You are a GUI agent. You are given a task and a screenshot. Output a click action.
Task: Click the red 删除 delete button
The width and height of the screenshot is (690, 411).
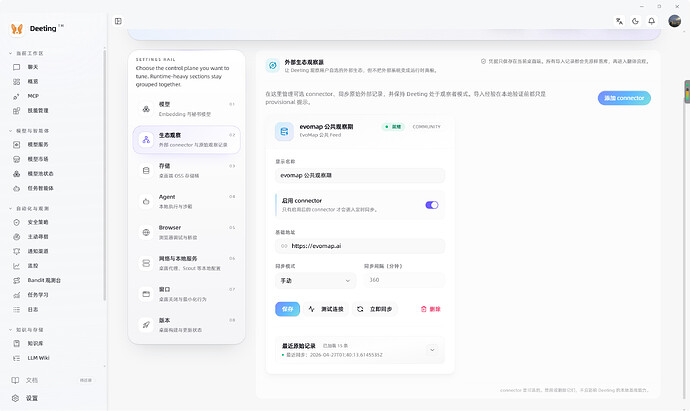tap(430, 309)
